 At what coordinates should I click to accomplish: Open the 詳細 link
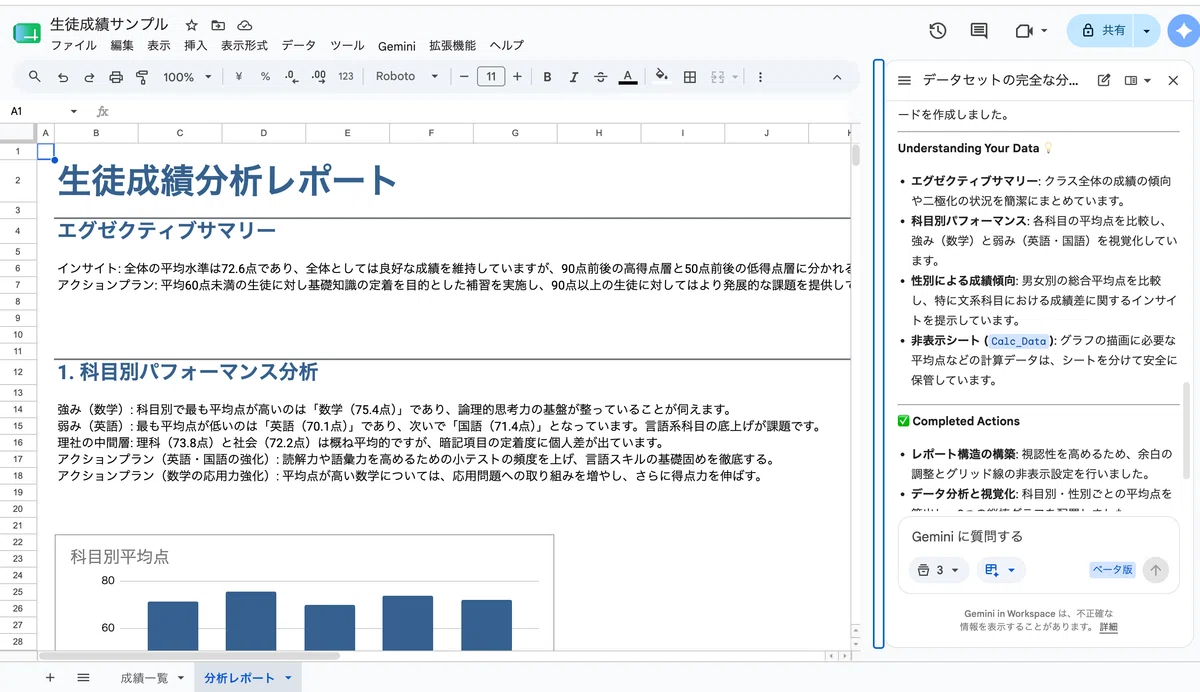(1109, 627)
